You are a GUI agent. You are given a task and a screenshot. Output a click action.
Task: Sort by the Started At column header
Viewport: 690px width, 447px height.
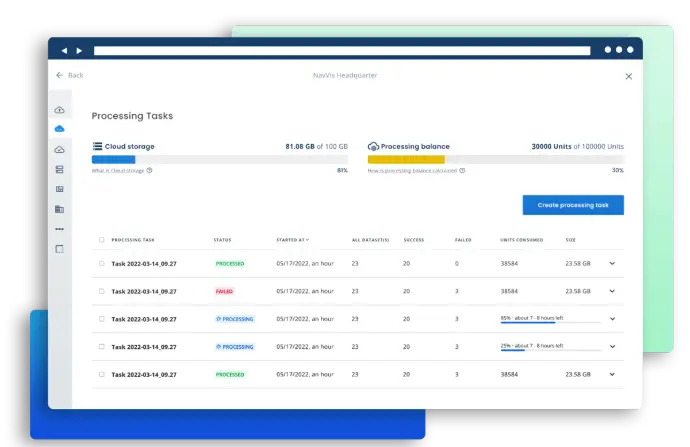[292, 240]
